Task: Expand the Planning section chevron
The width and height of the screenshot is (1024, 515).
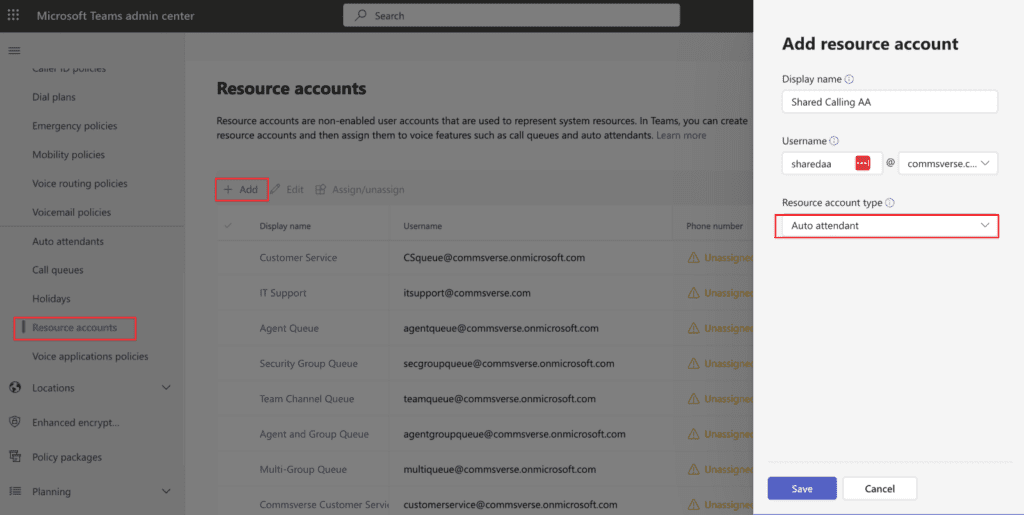Action: click(166, 492)
